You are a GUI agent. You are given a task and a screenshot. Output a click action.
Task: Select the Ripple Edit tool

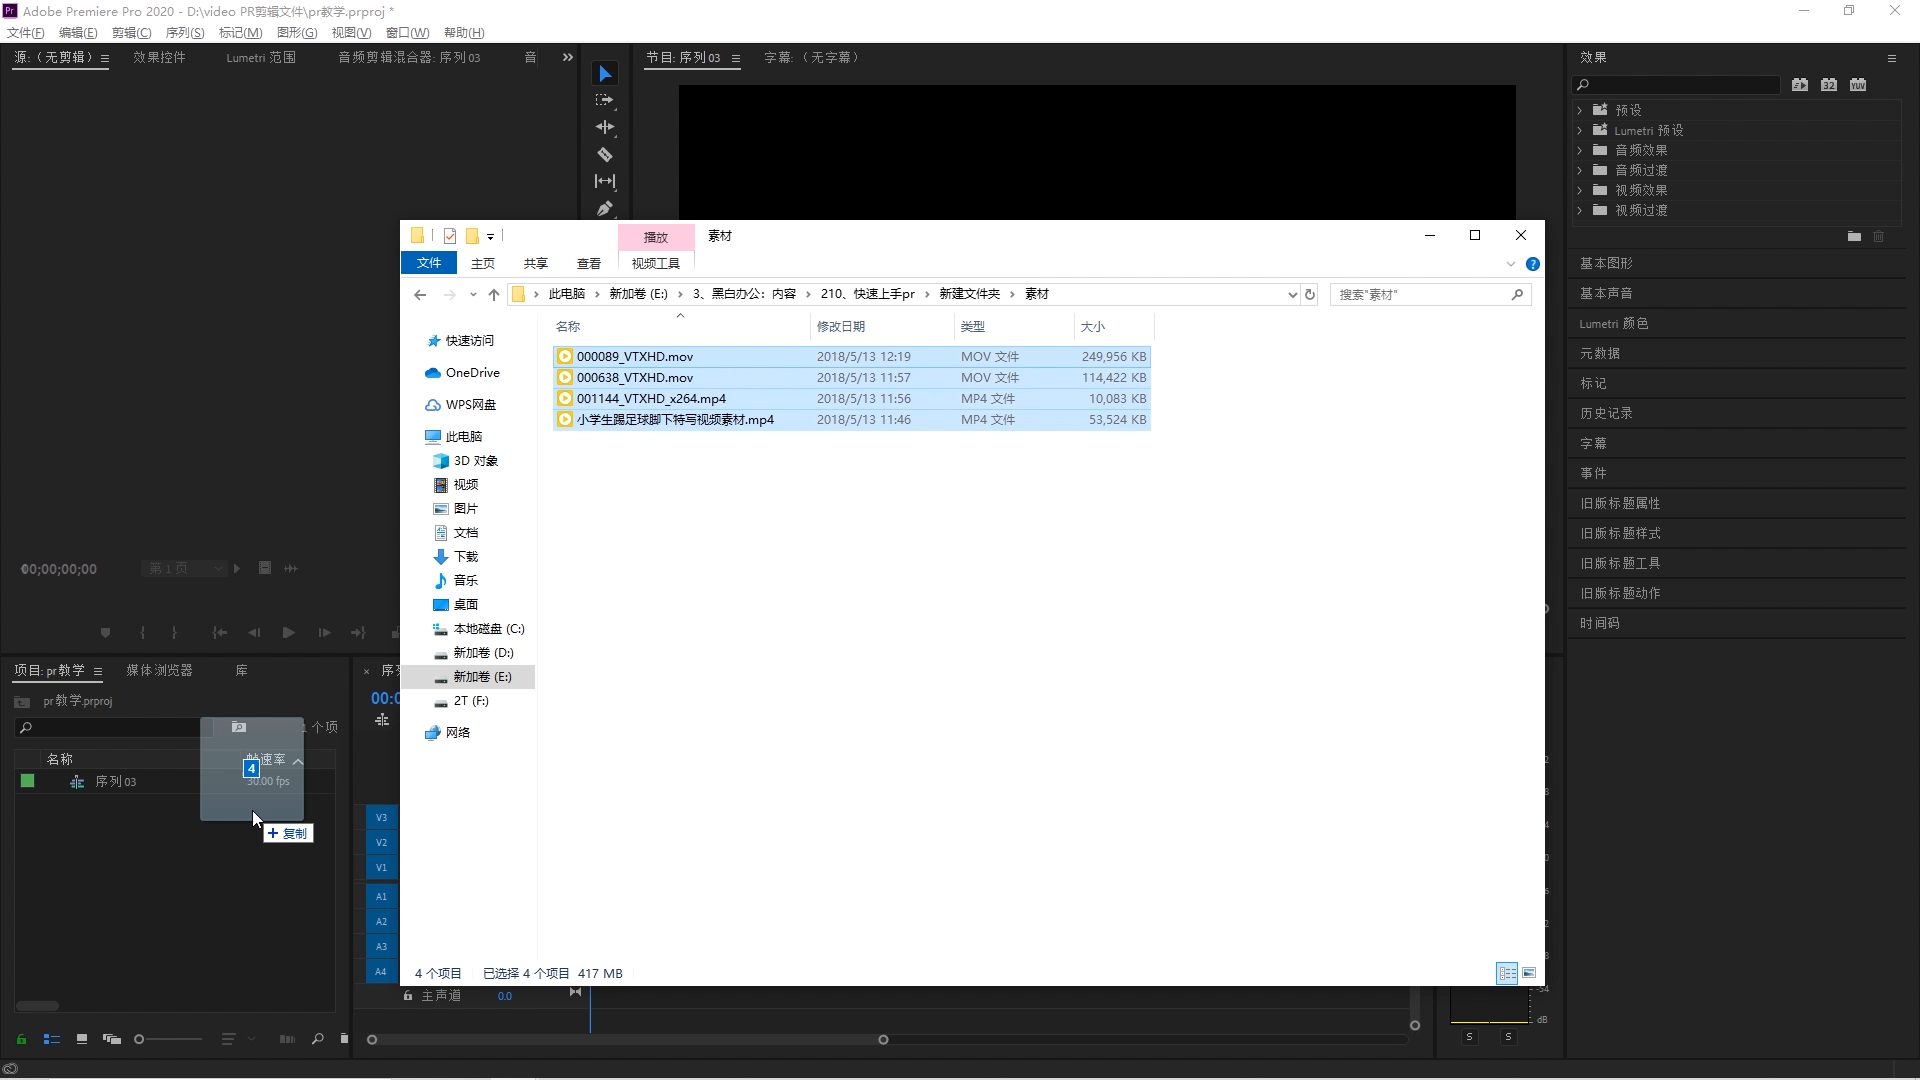pos(605,127)
